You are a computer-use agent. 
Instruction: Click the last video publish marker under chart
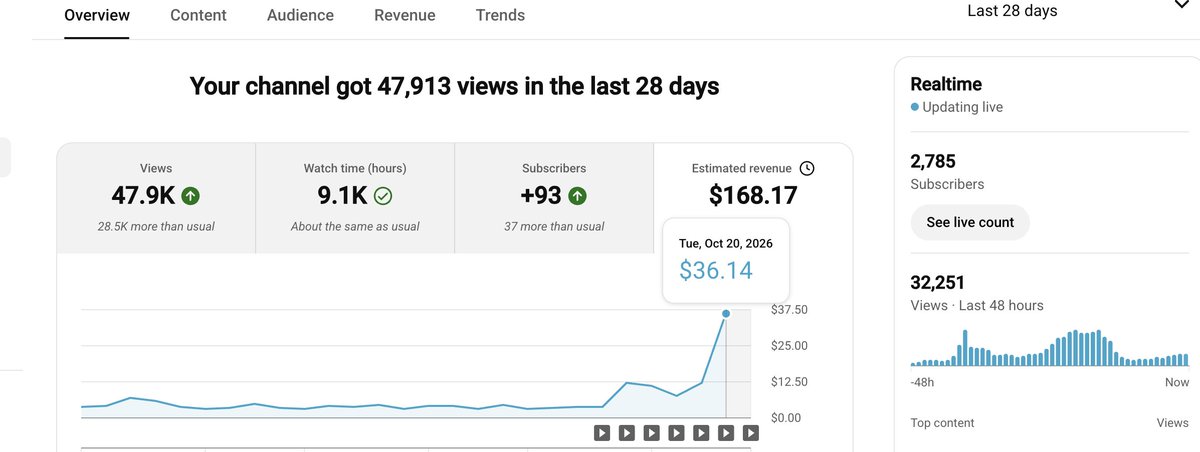click(751, 433)
